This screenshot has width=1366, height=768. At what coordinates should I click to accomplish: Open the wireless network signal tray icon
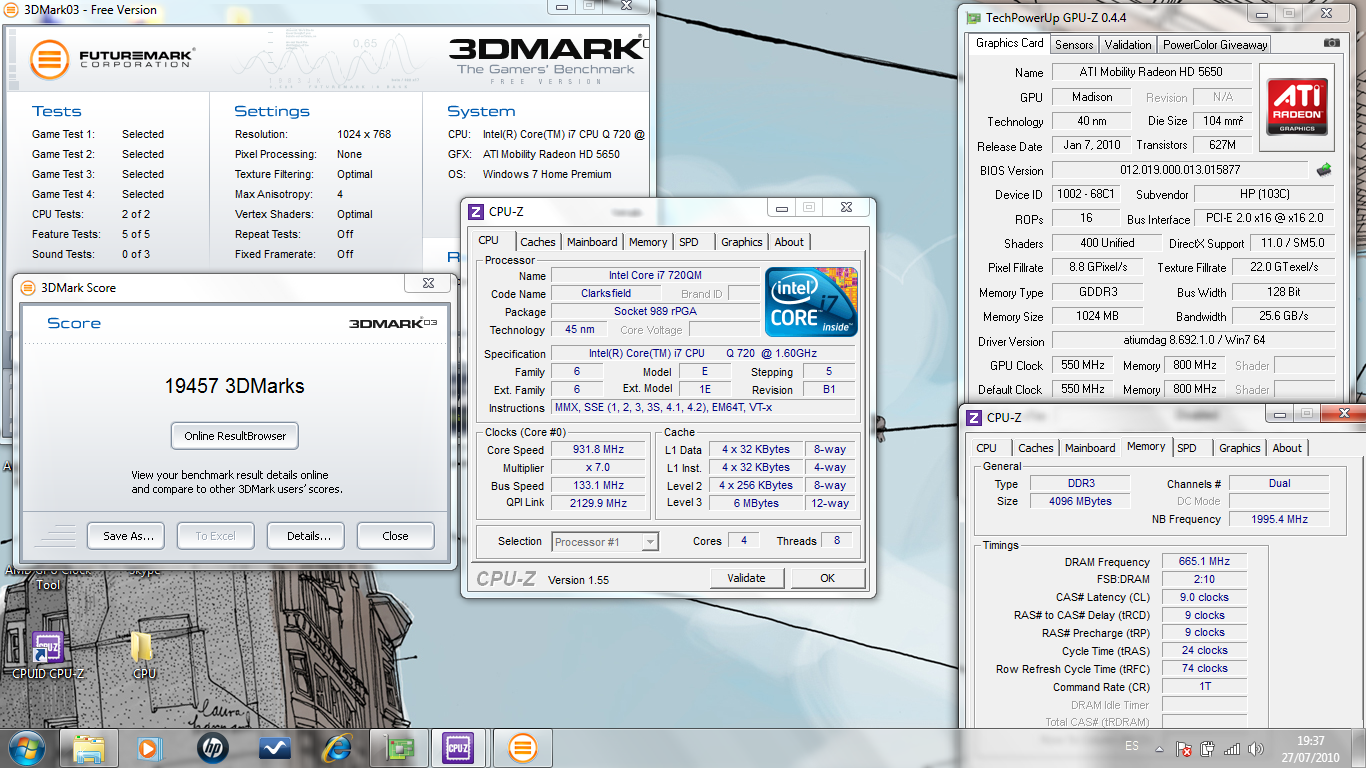point(1232,748)
